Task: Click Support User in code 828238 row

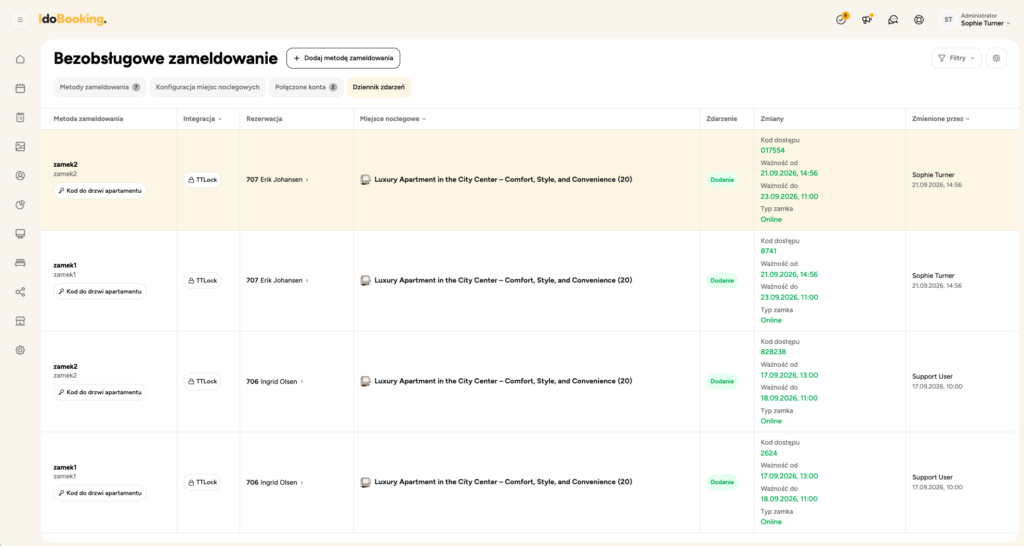Action: tap(932, 376)
